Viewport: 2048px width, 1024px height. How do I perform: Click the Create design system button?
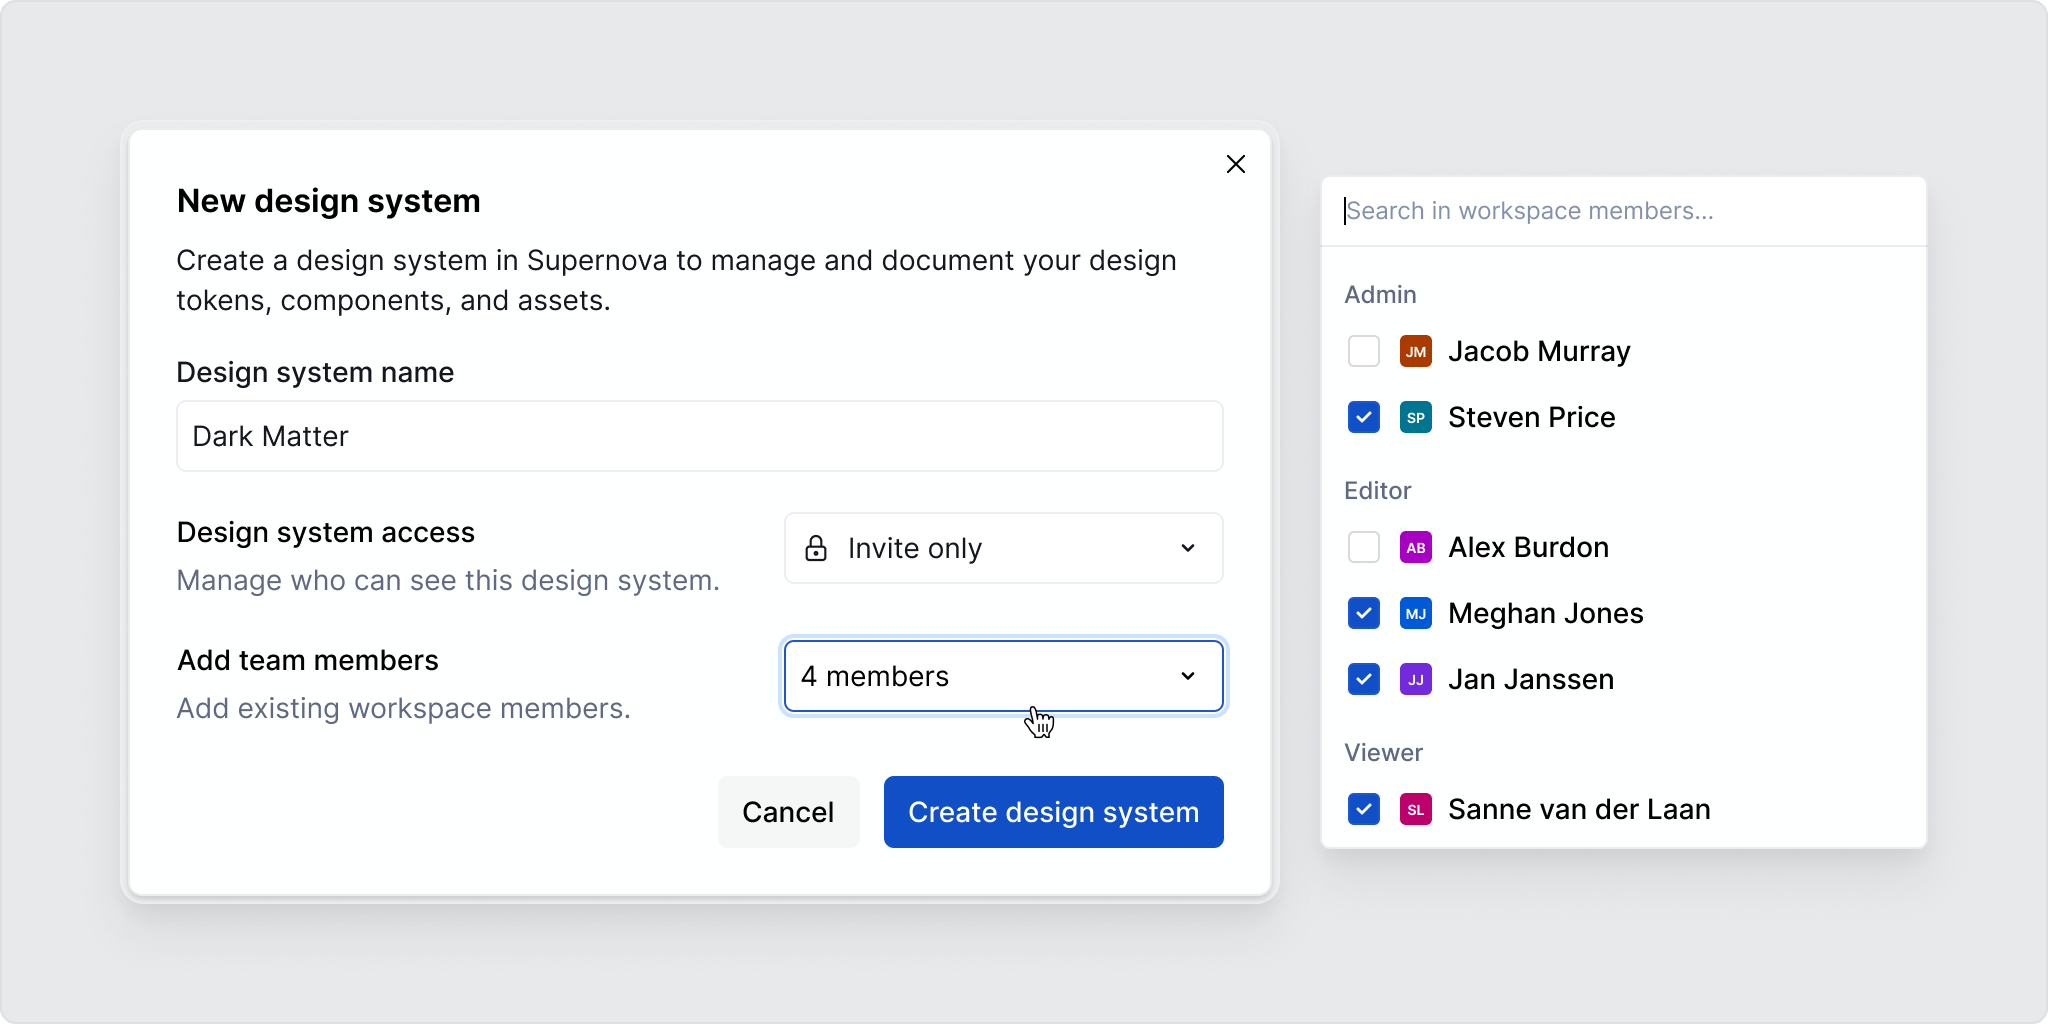coord(1053,812)
